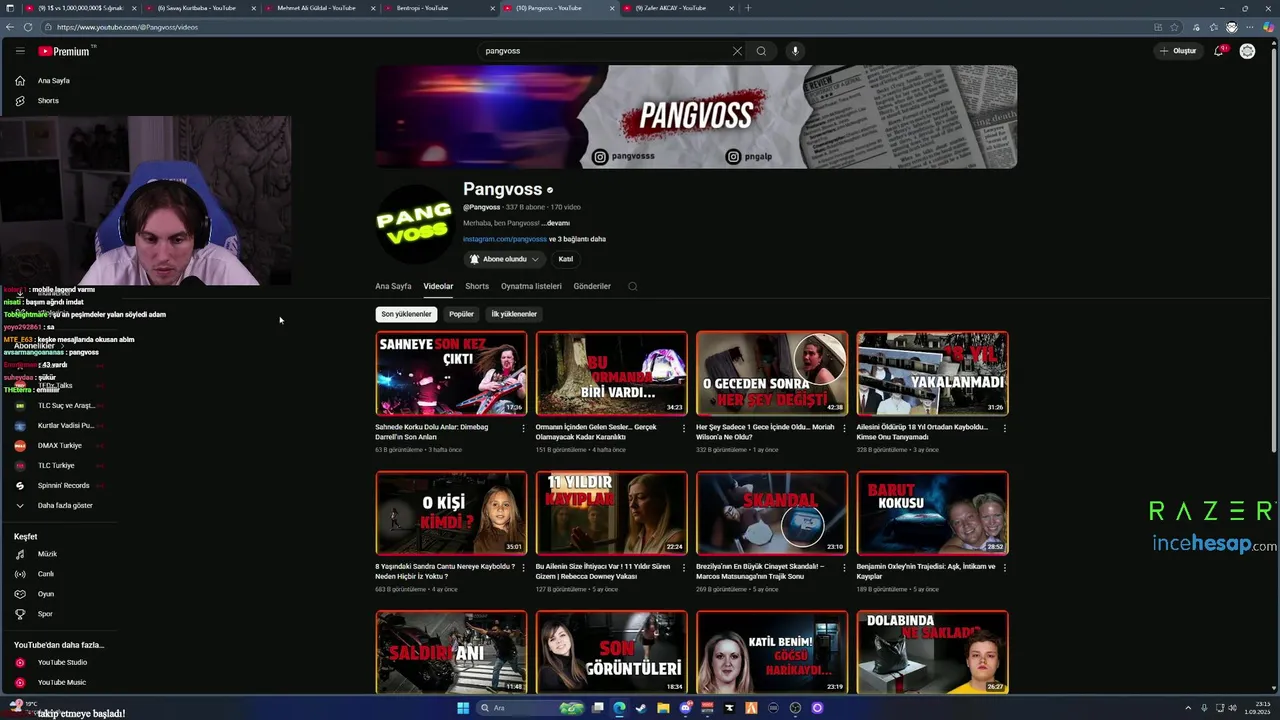Select the İlk yüklenenler filter chip
Screen dimensions: 1280x720
(x=514, y=314)
